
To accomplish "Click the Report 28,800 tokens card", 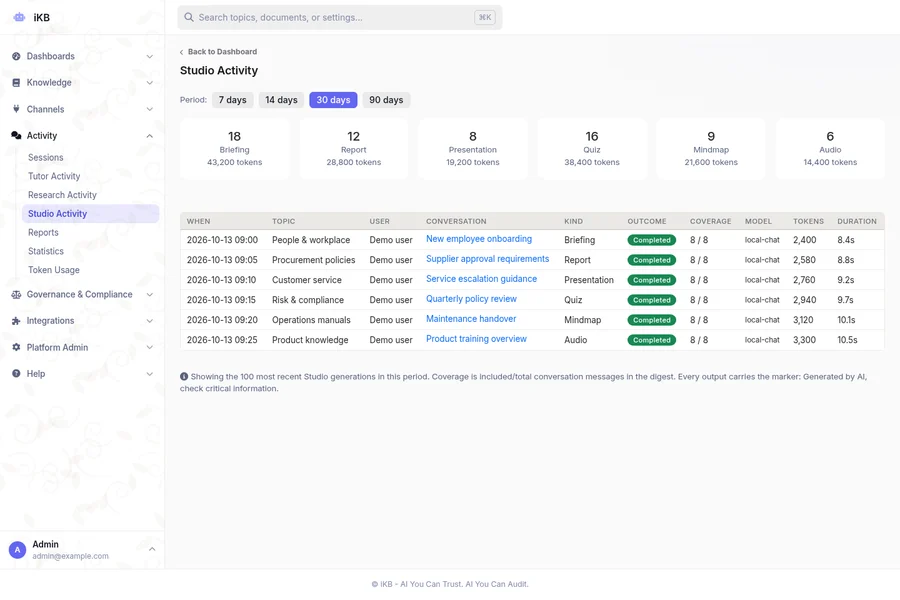I will 354,149.
